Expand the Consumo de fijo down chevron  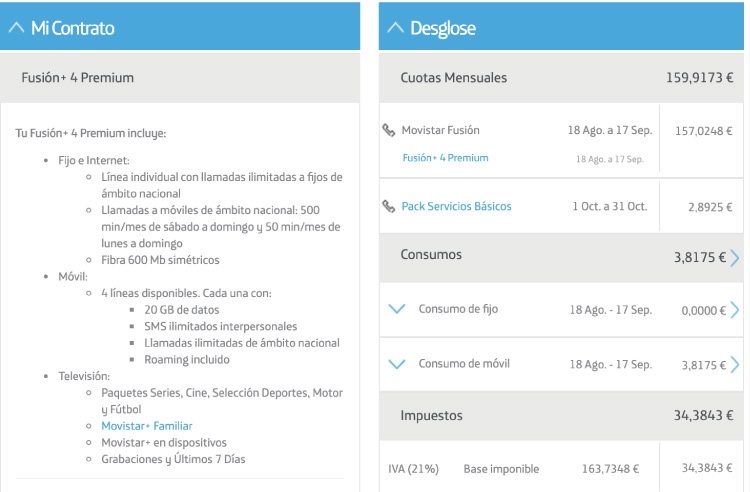pos(397,309)
